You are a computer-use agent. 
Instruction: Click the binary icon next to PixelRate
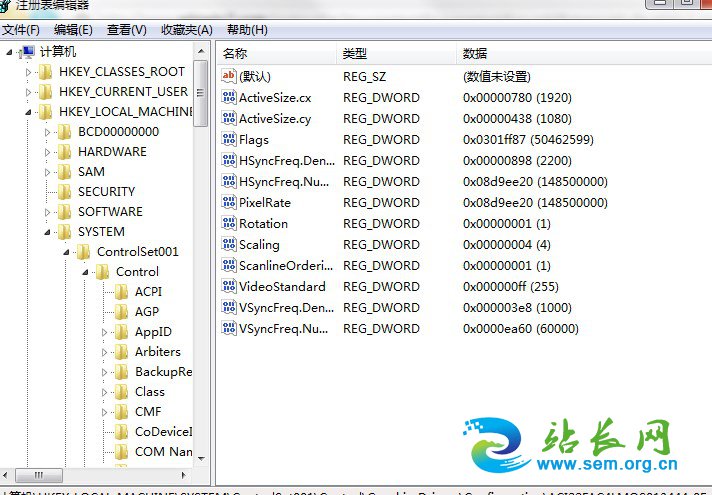tap(229, 203)
